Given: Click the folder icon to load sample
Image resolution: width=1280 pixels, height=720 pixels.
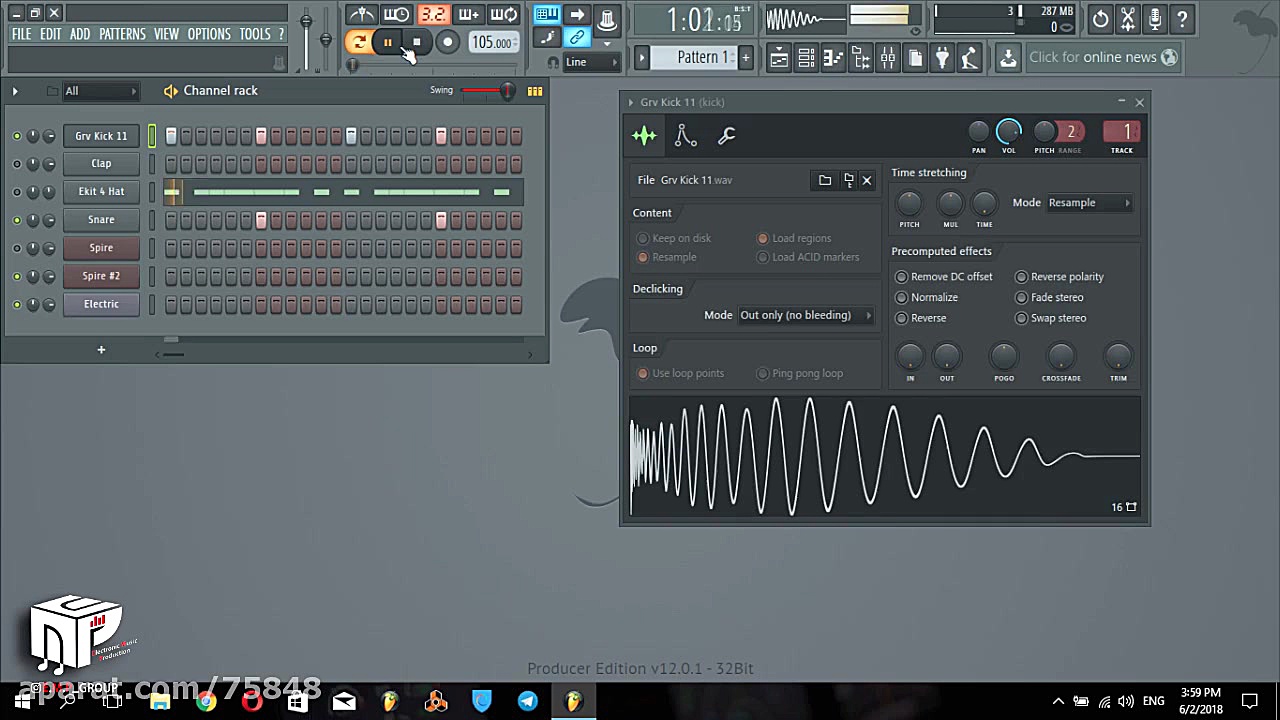Looking at the screenshot, I should pos(825,180).
